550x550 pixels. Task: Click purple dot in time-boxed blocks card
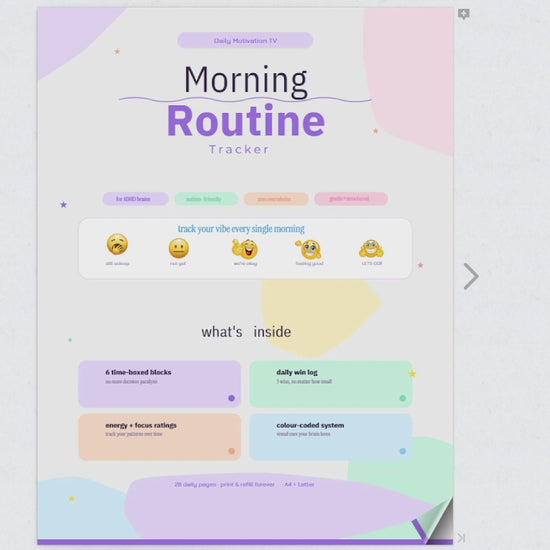point(232,398)
